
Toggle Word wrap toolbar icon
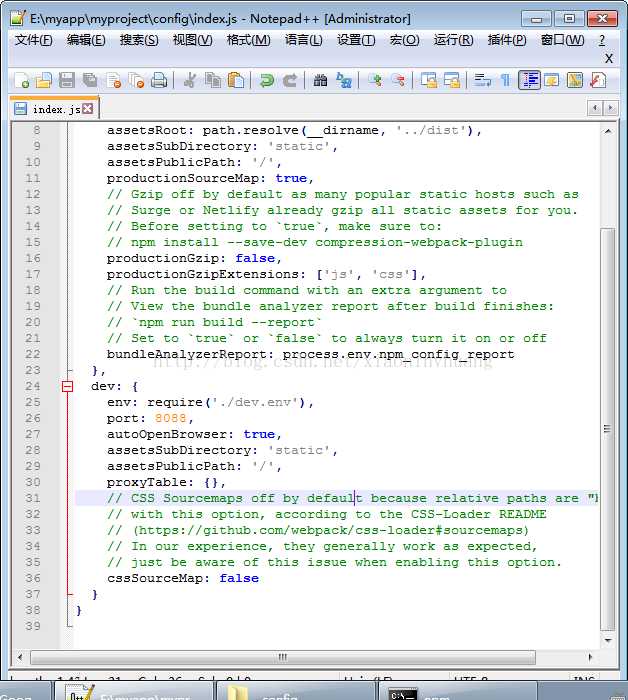(x=483, y=80)
